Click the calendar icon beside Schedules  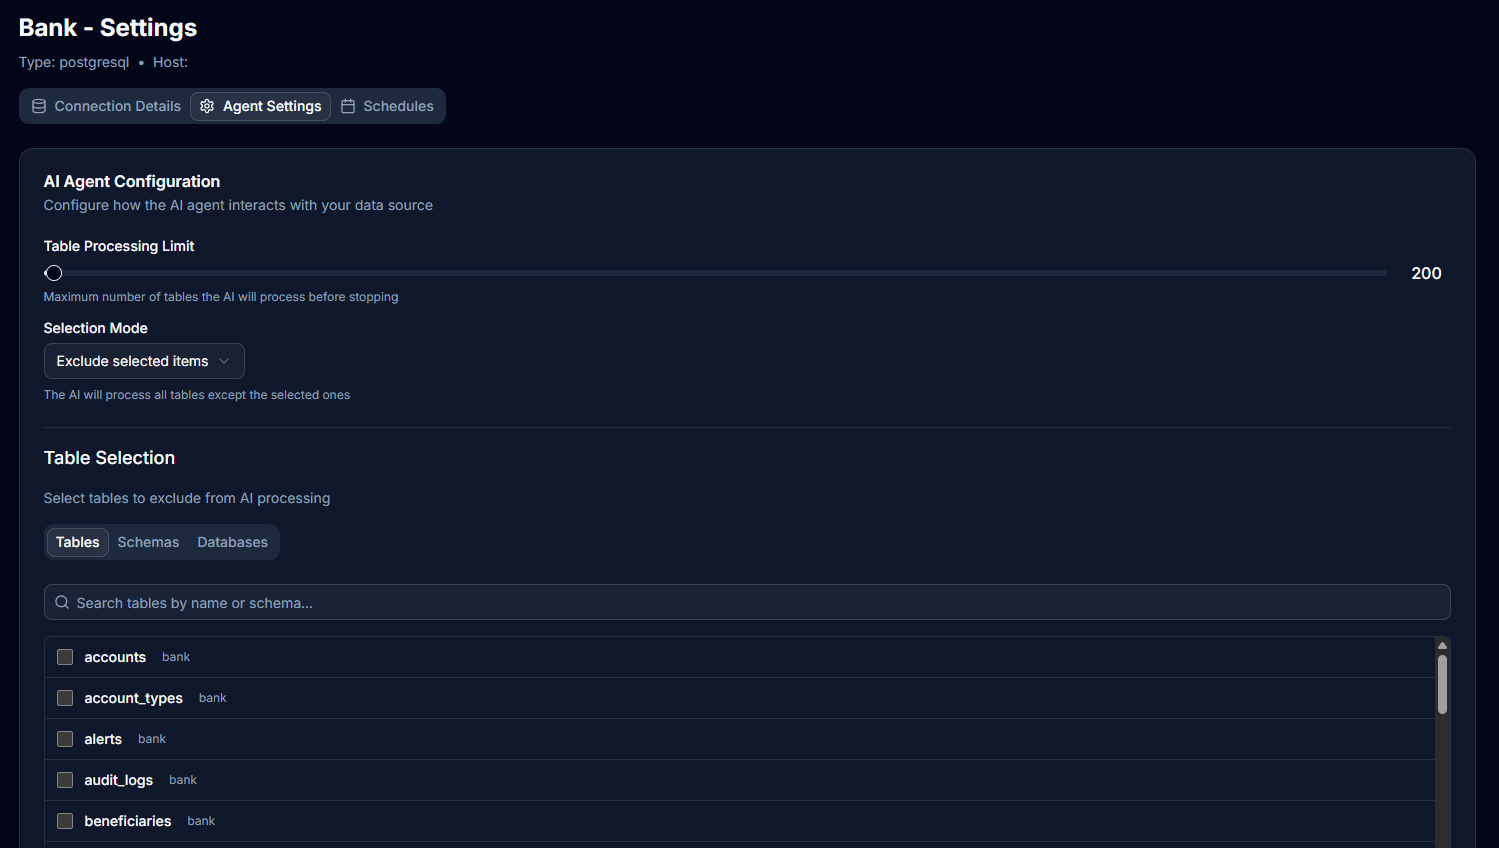click(348, 106)
